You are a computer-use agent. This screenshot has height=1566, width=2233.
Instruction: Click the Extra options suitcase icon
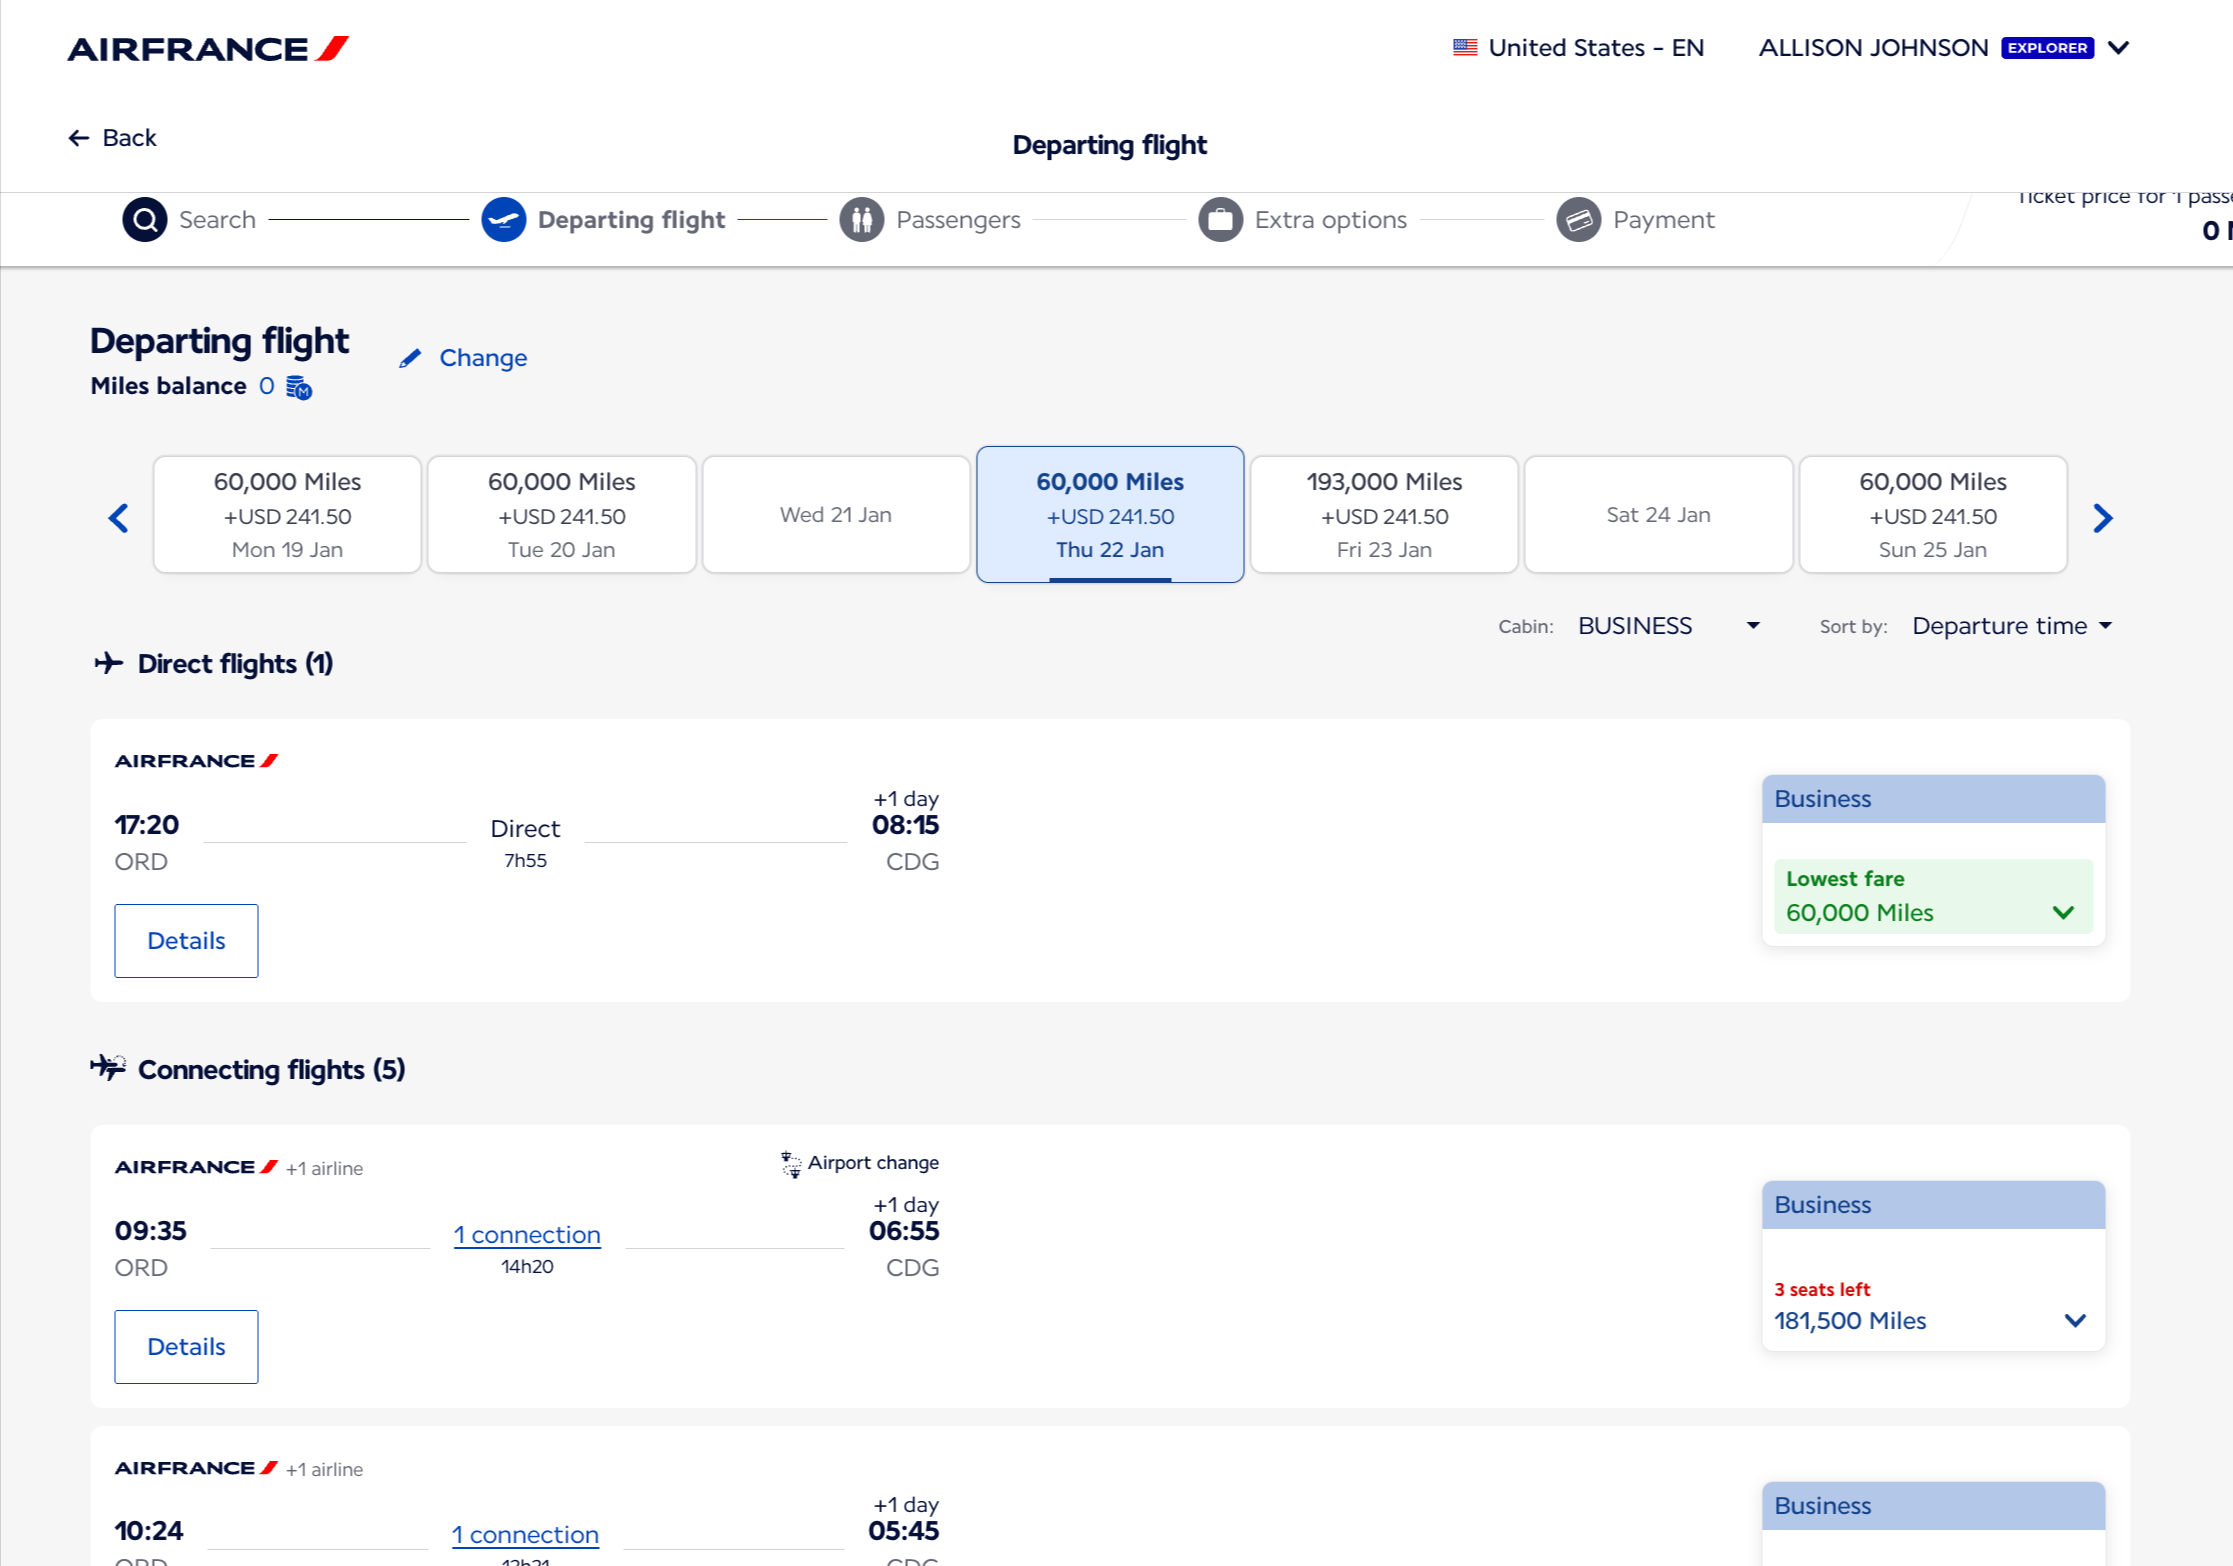(x=1221, y=219)
